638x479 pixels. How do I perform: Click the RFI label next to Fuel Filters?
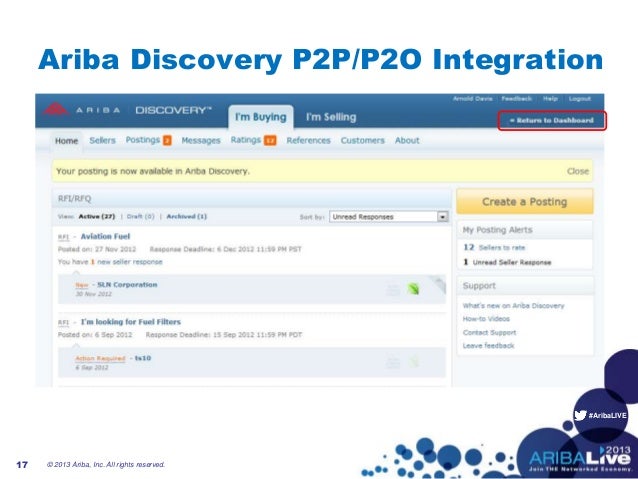(63, 322)
